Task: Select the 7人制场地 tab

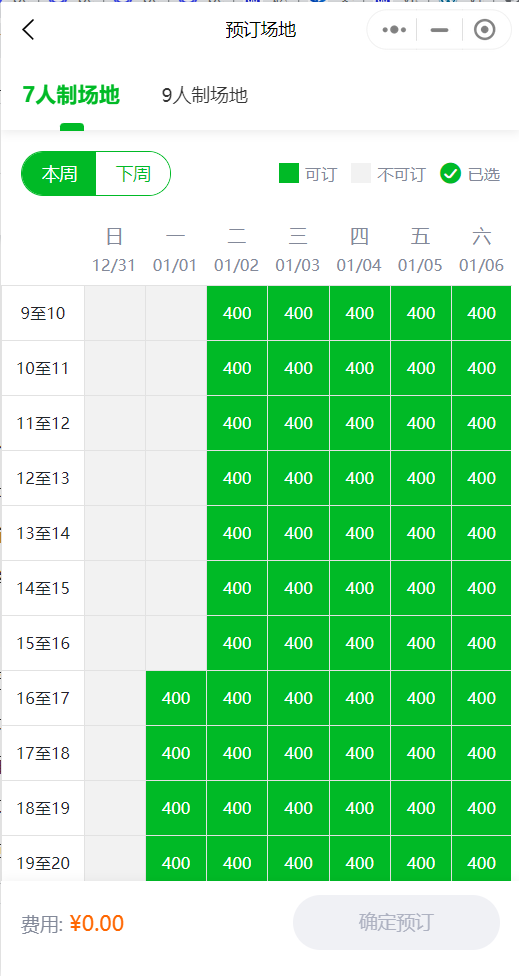Action: tap(71, 95)
